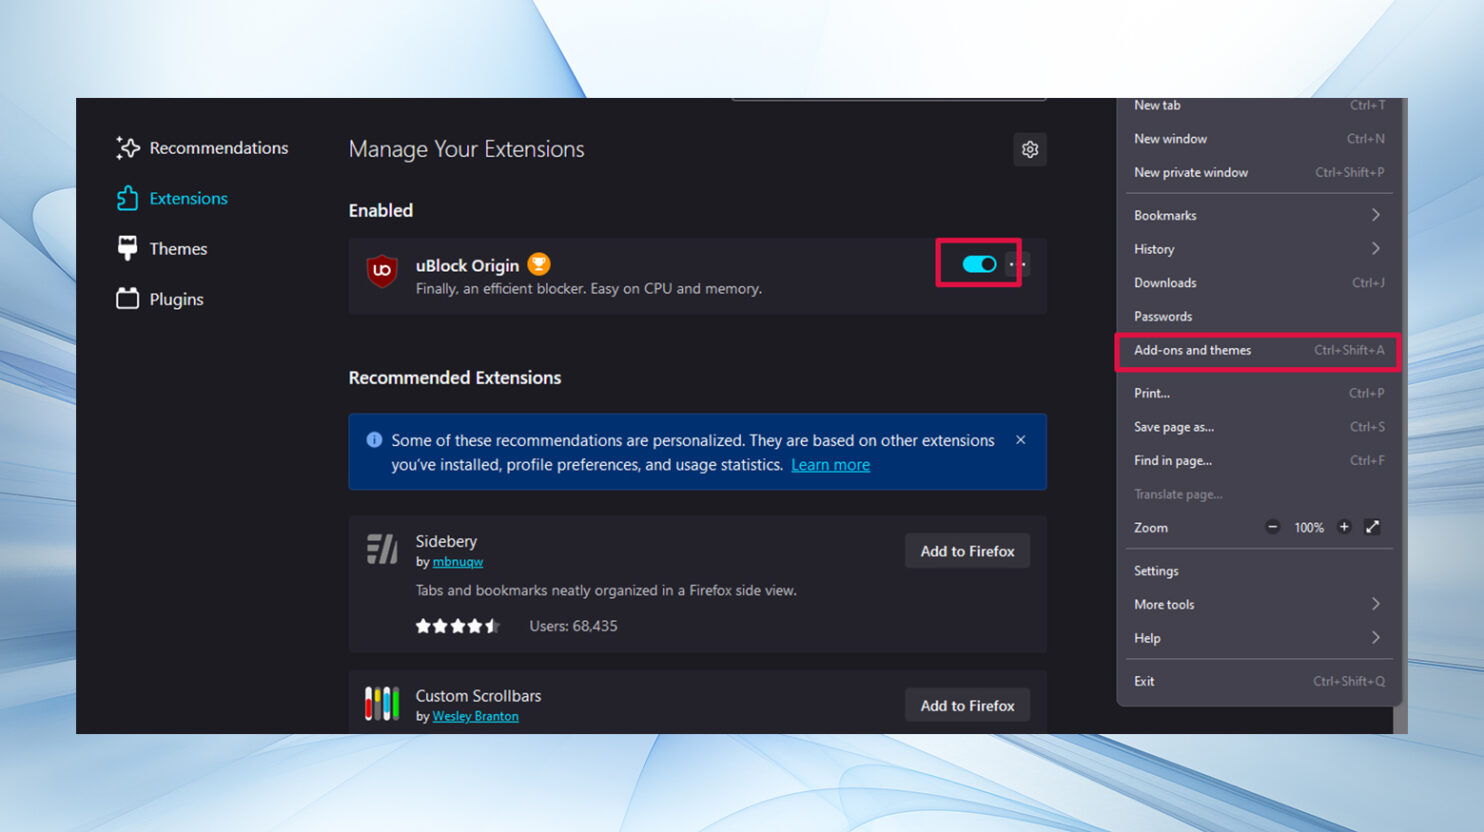Viewport: 1484px width, 832px height.
Task: Open the extensions settings gear menu
Action: coord(1029,150)
